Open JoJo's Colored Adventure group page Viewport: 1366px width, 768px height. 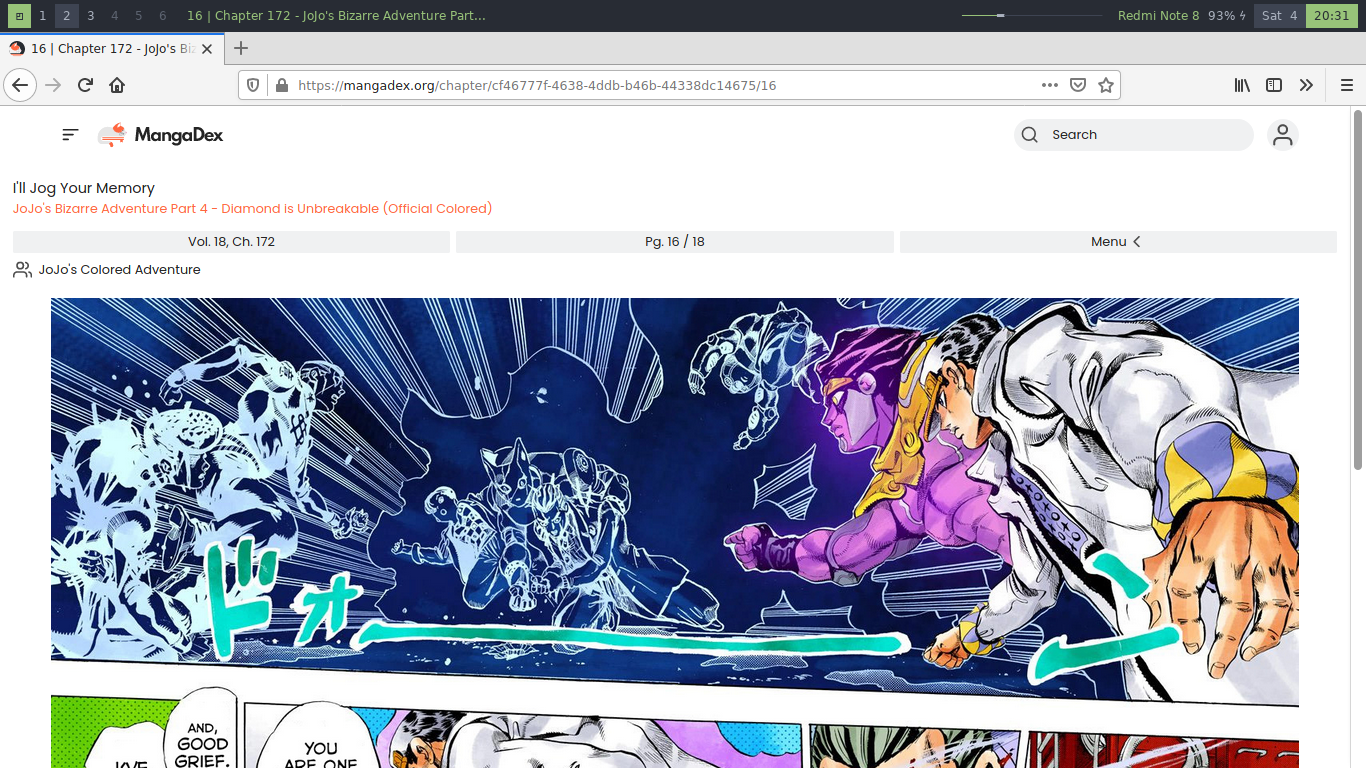pyautogui.click(x=119, y=270)
